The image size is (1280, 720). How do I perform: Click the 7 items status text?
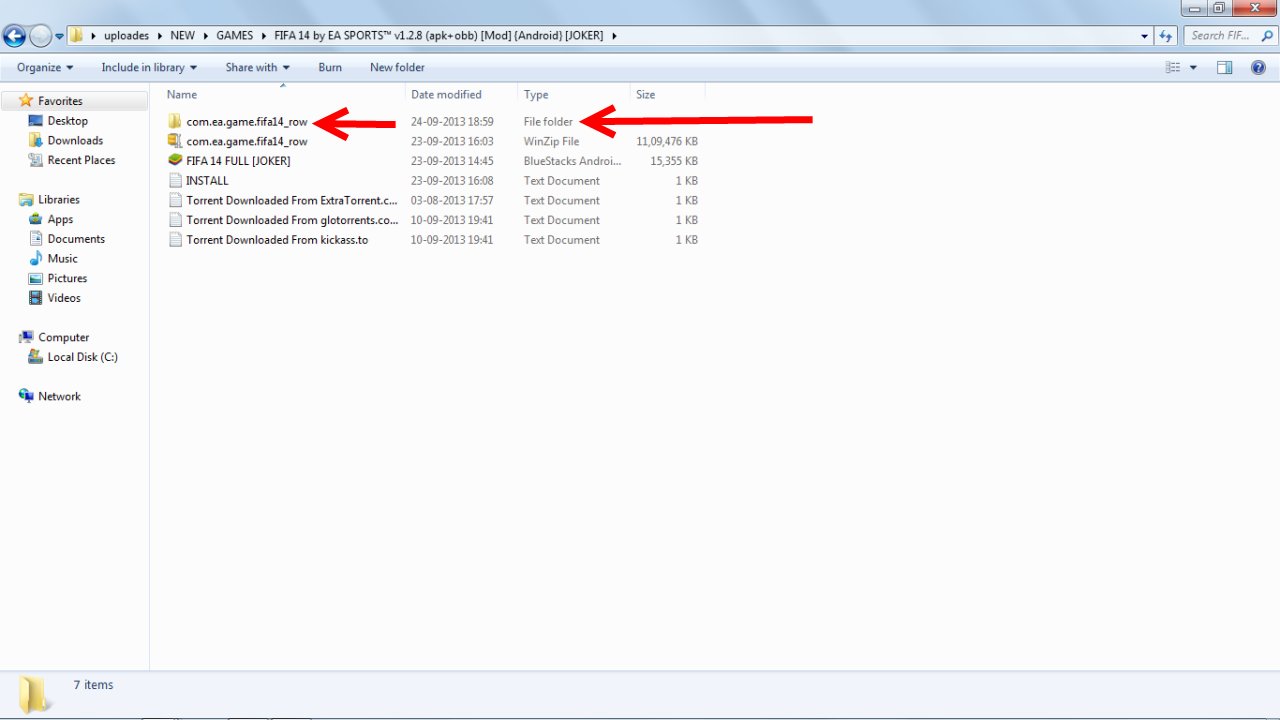(93, 685)
